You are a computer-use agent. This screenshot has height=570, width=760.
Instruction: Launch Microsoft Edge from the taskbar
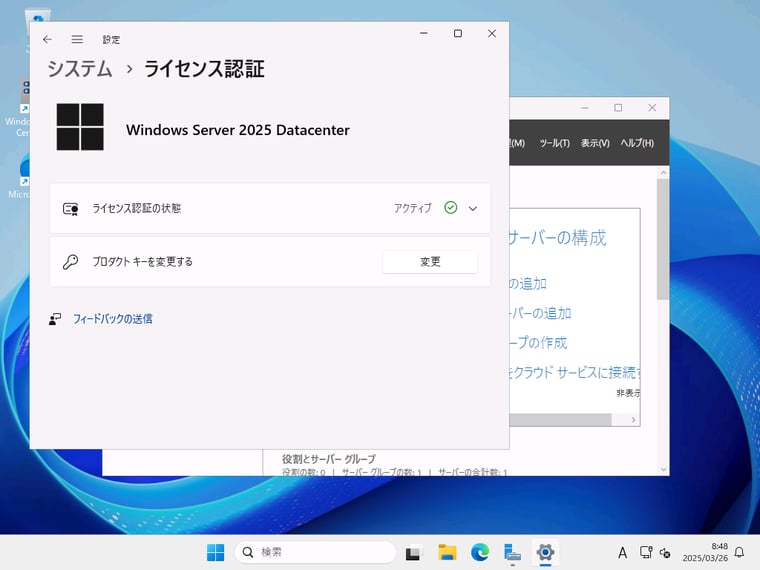tap(480, 552)
